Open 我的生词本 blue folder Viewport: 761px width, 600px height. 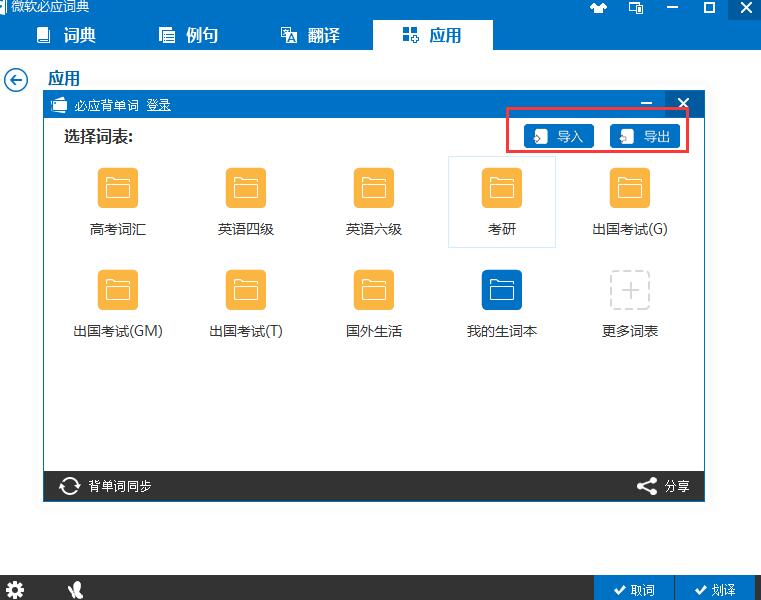click(x=502, y=290)
